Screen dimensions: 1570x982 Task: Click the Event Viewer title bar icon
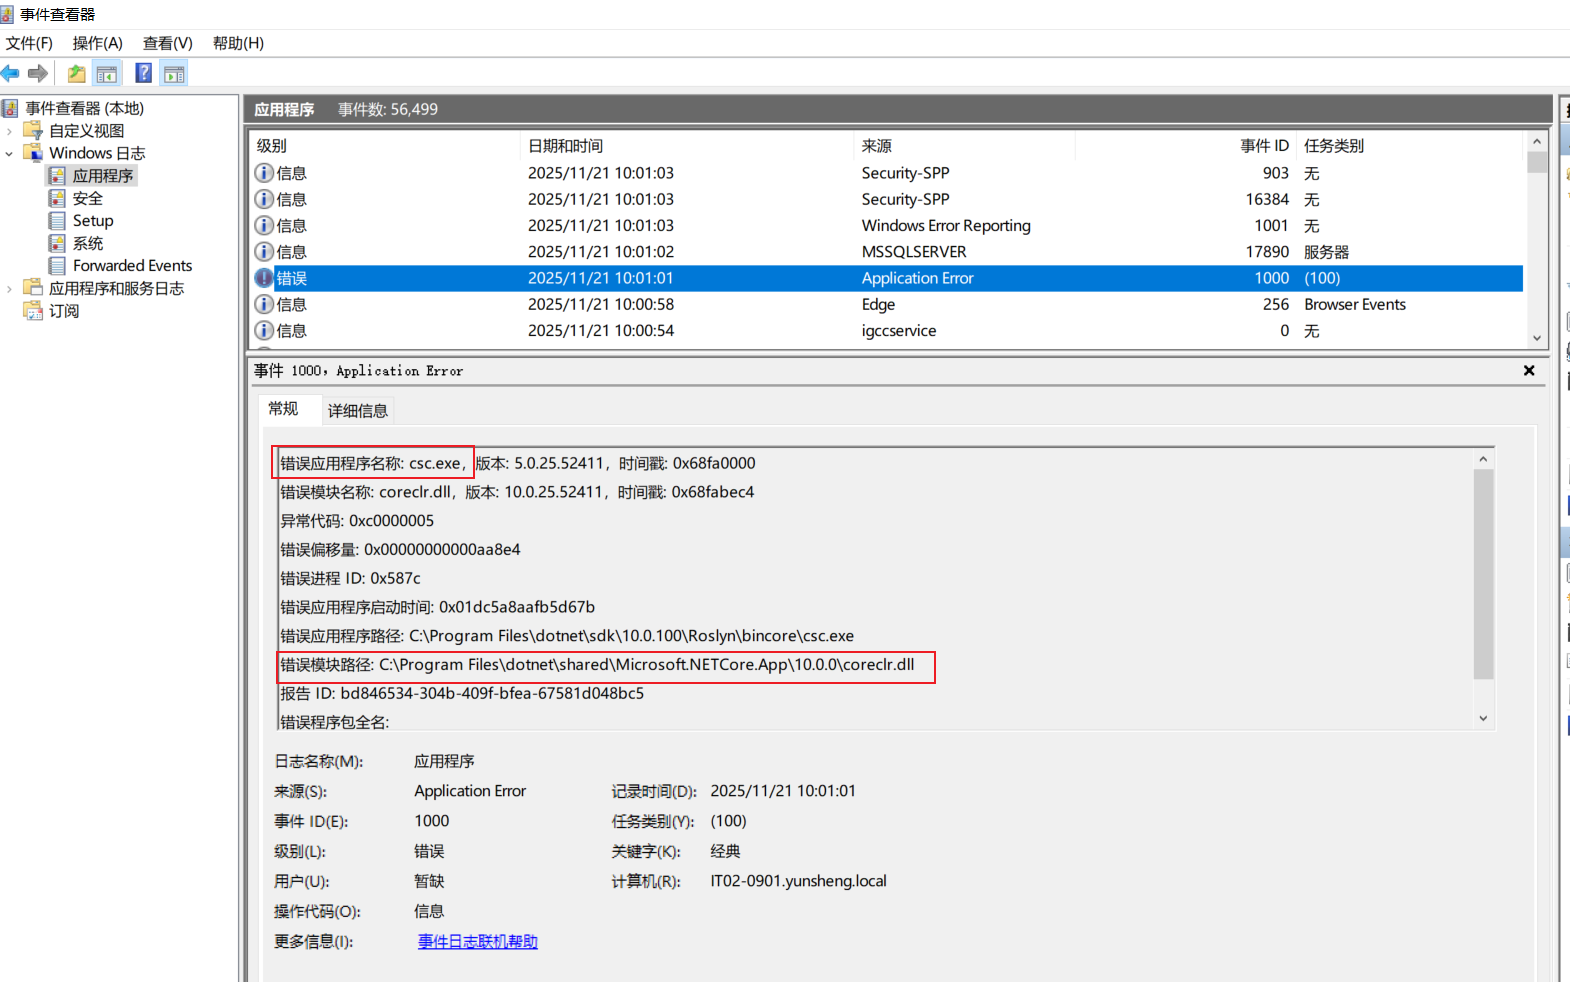(x=7, y=14)
